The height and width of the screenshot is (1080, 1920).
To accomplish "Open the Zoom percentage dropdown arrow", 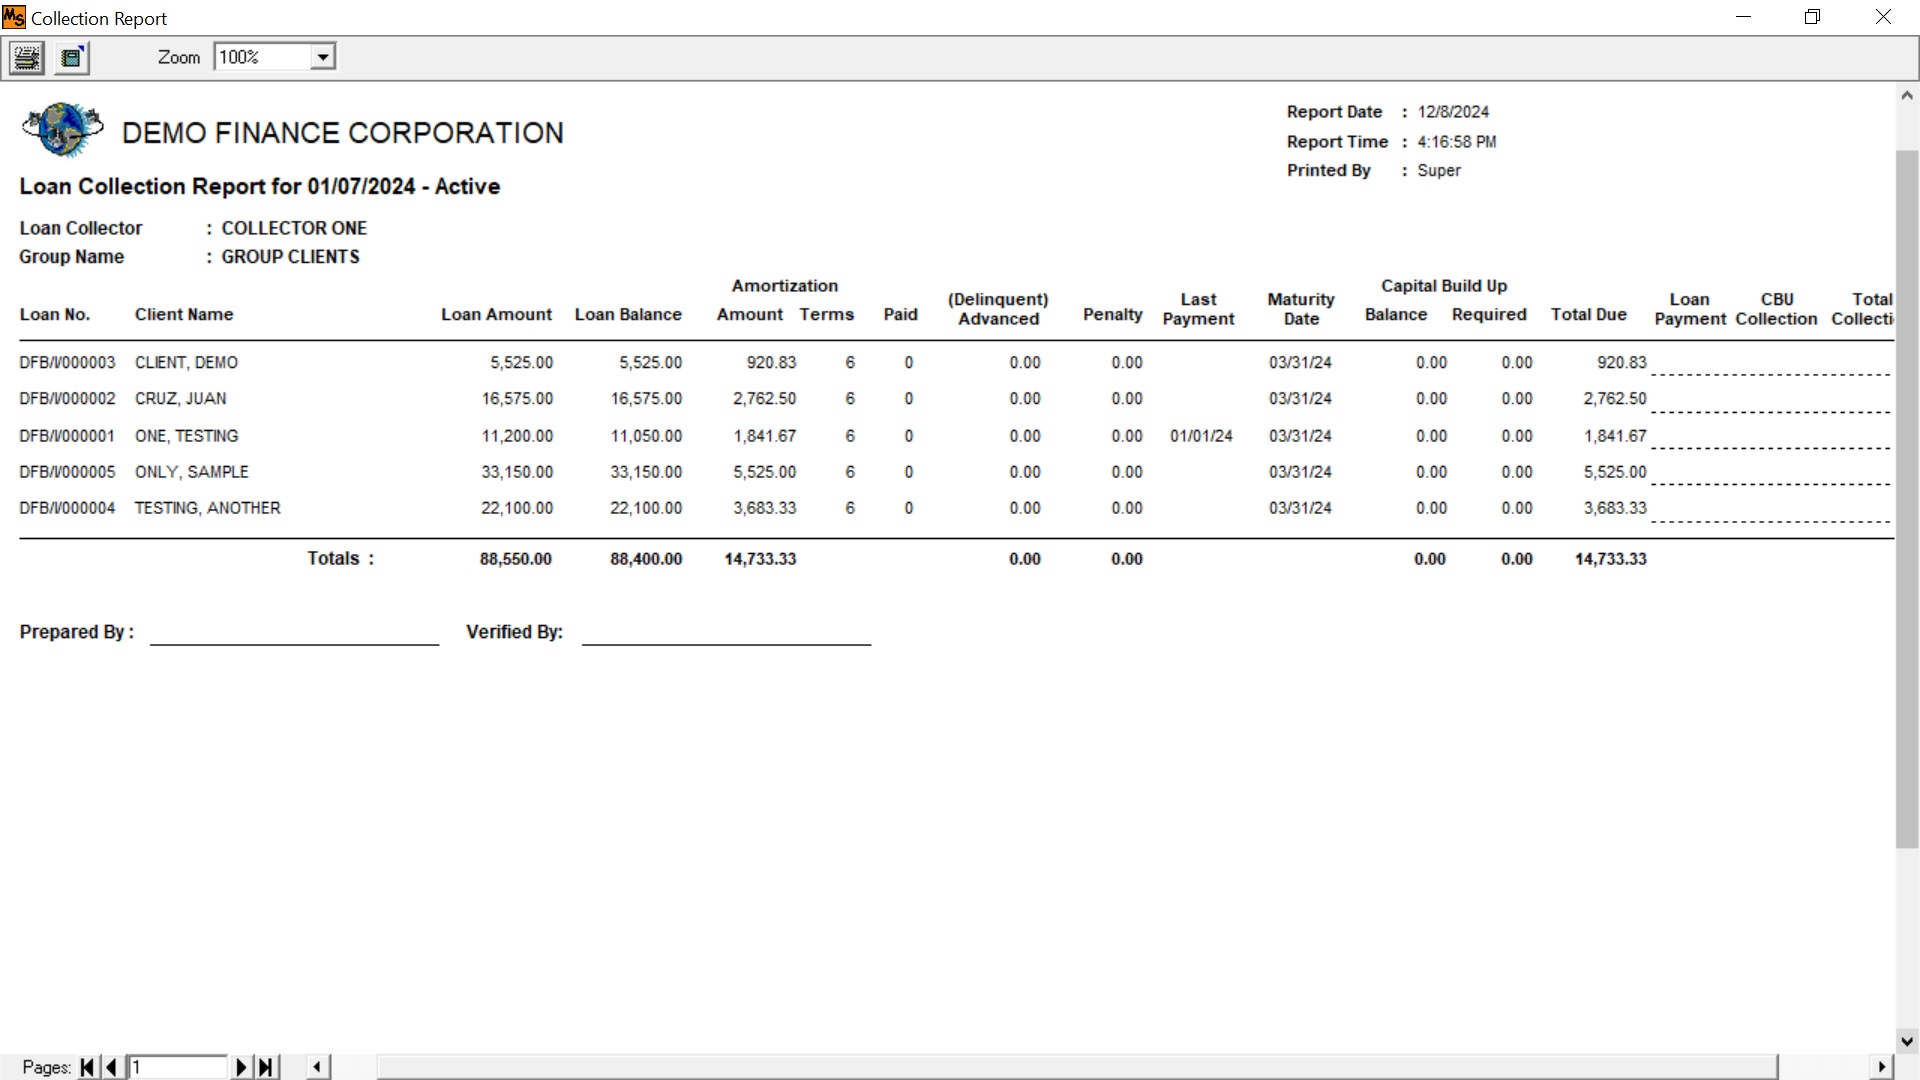I will tap(322, 58).
